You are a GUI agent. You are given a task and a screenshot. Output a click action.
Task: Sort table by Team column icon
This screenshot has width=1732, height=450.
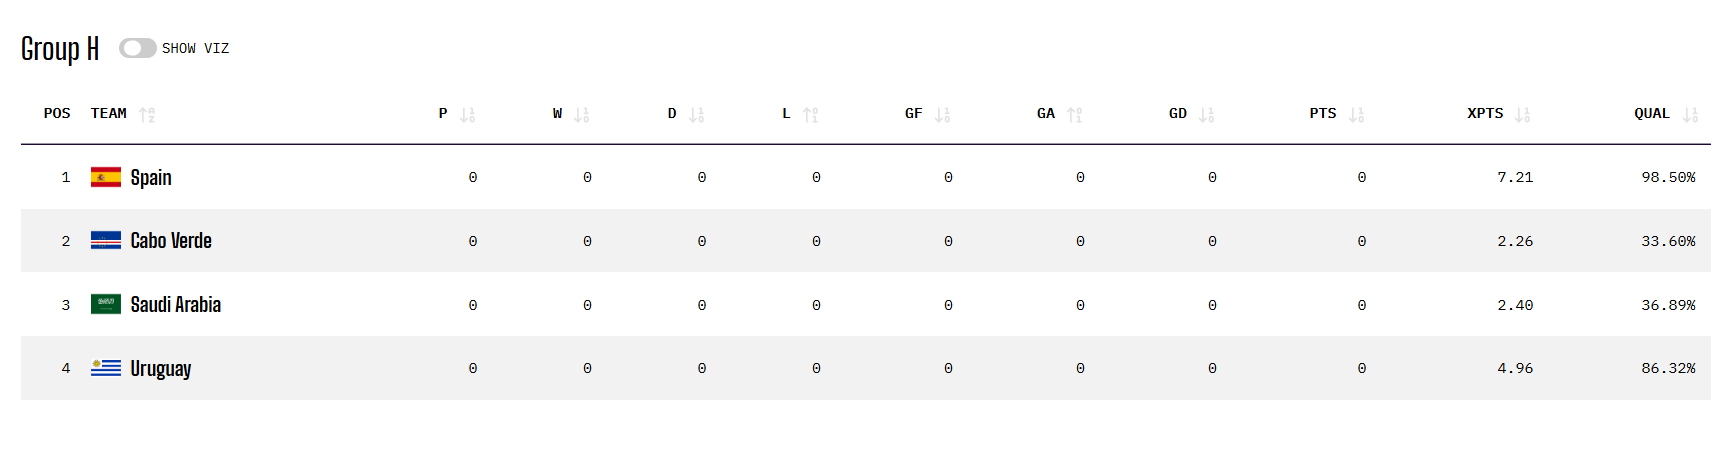pos(147,115)
